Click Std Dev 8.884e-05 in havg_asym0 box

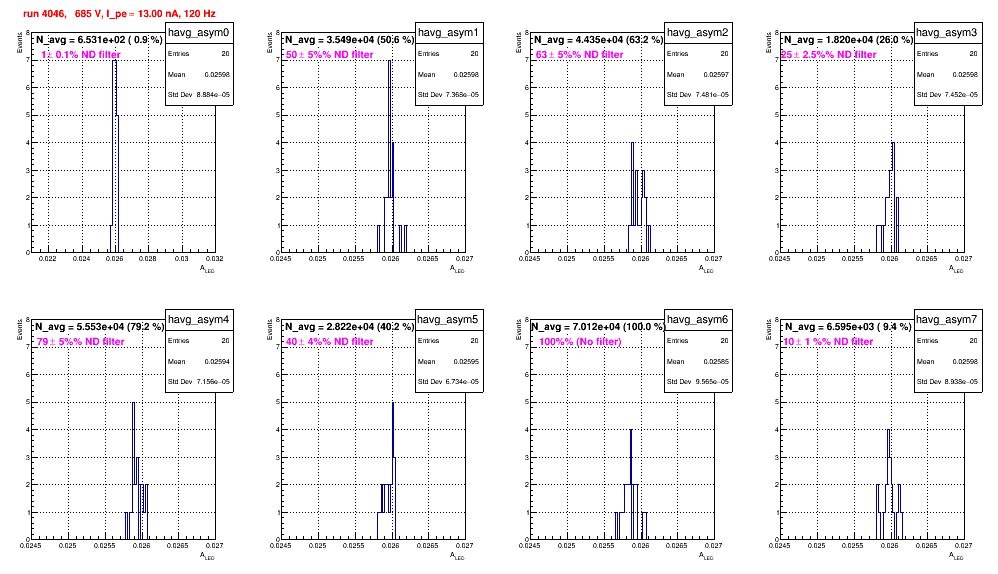point(199,95)
